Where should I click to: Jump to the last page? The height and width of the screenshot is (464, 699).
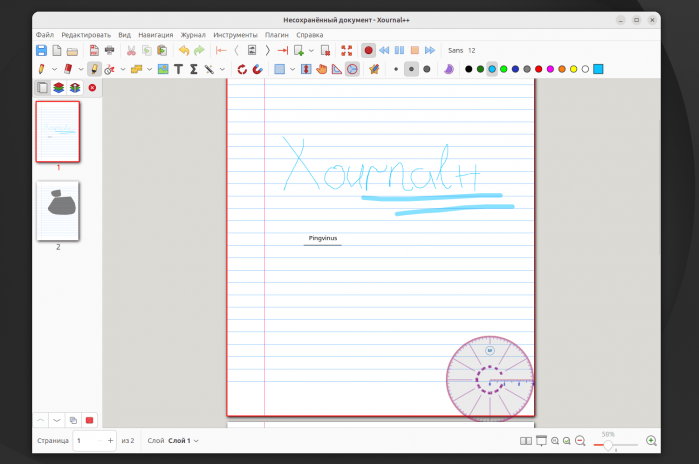point(283,50)
